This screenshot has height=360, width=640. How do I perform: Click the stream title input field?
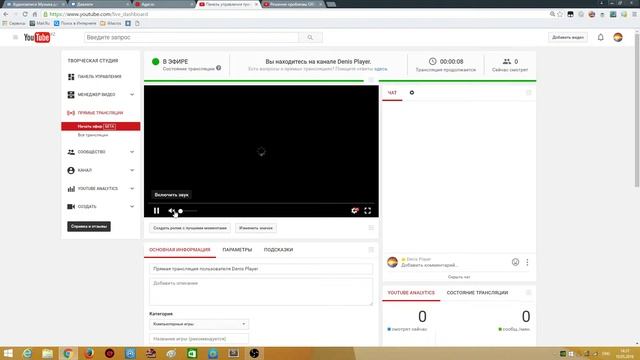(261, 269)
